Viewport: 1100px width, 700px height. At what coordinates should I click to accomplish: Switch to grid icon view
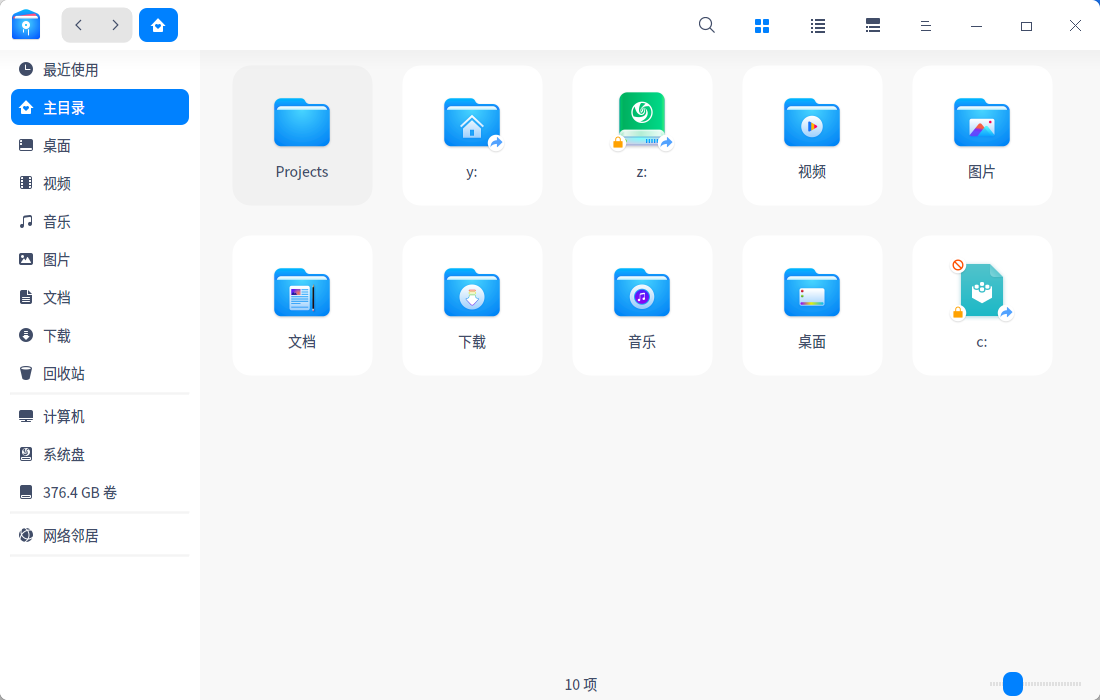point(762,25)
